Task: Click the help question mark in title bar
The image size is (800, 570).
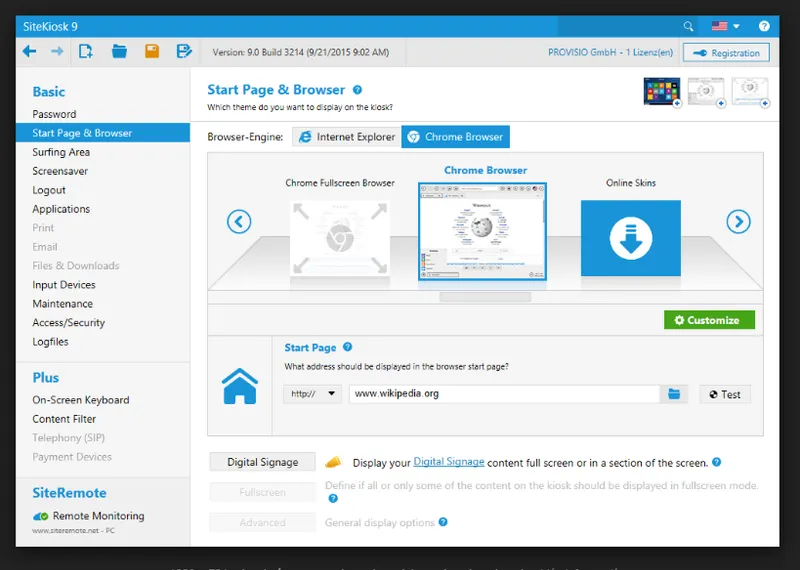Action: coord(764,26)
